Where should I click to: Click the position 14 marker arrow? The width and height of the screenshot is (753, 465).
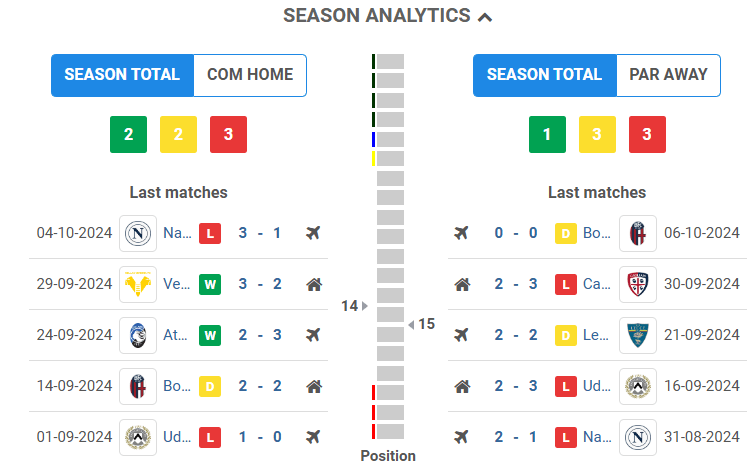(364, 306)
